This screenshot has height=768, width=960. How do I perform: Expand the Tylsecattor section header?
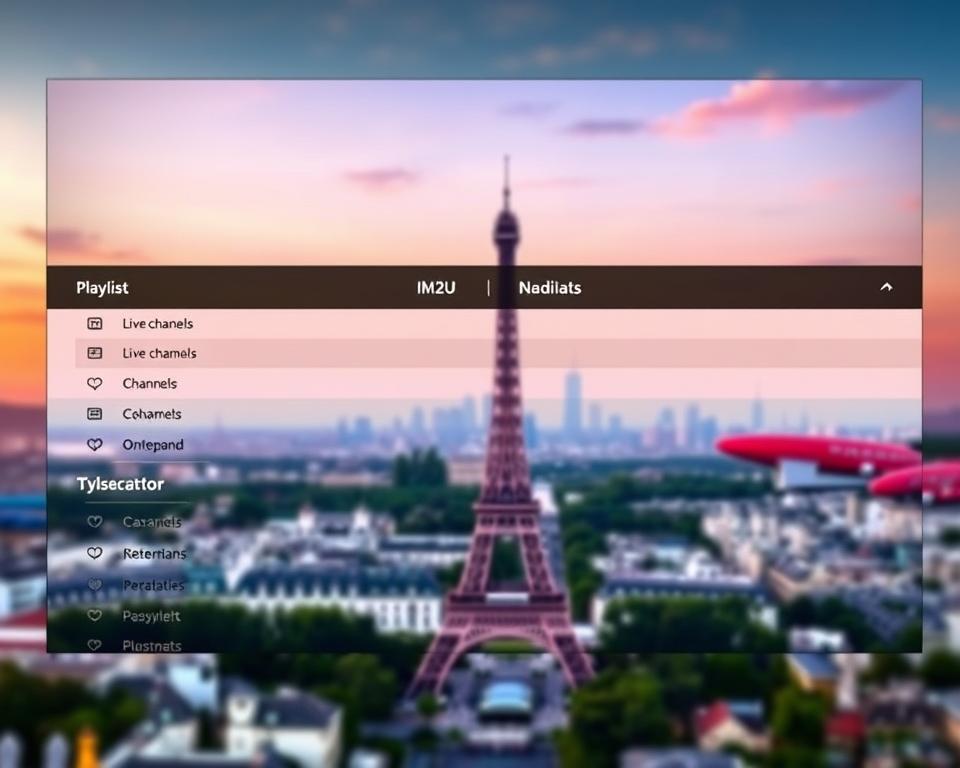coord(120,483)
